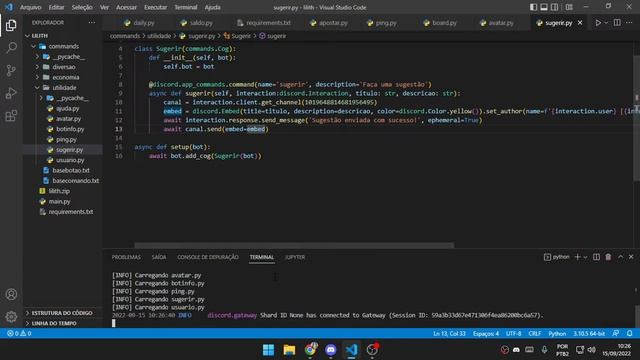Select interpreter 3.10.5 64-bit

point(589,333)
